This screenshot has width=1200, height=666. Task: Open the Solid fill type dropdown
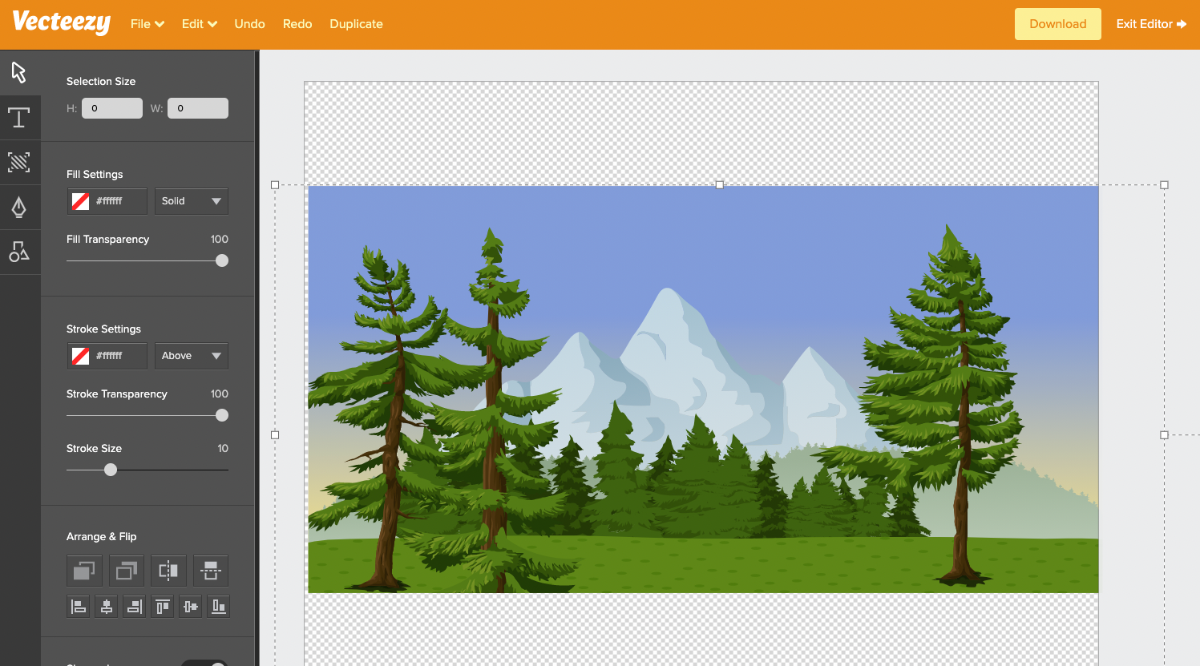[x=192, y=201]
